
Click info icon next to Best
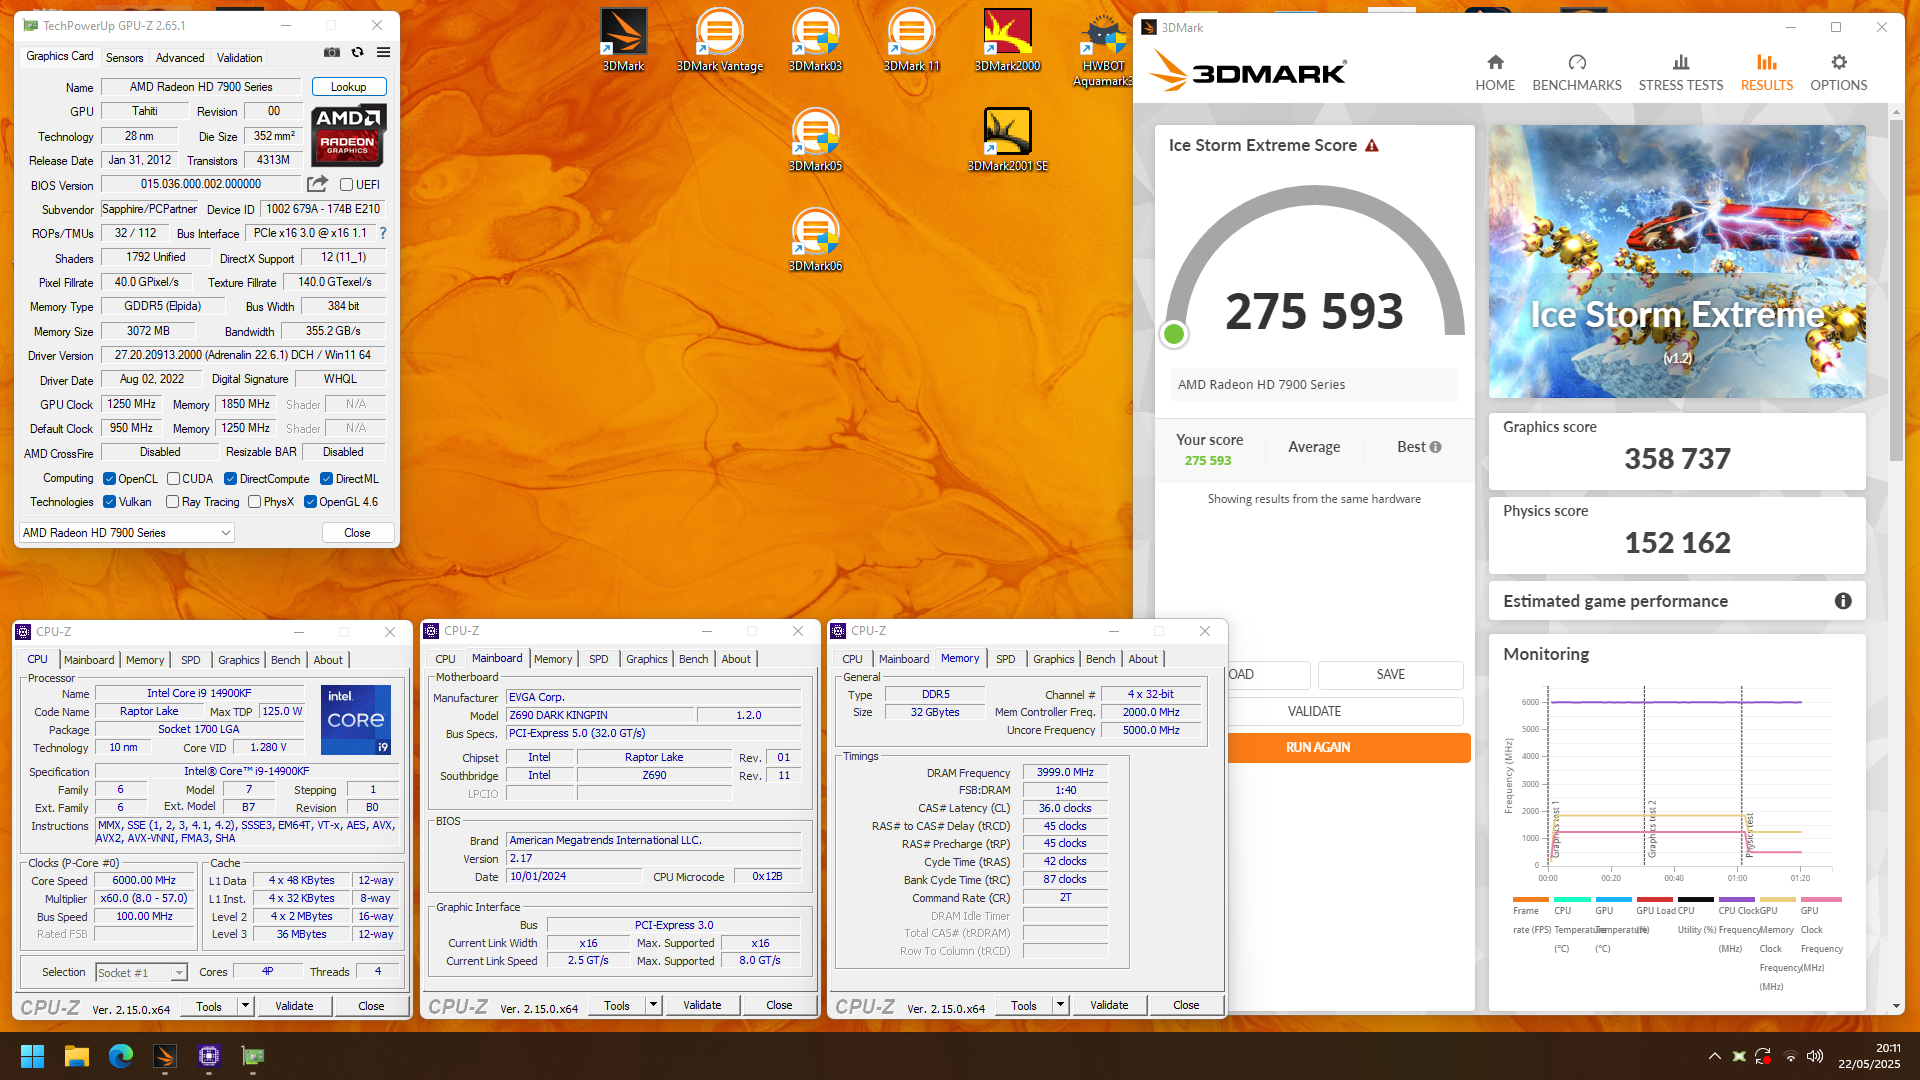tap(1435, 447)
